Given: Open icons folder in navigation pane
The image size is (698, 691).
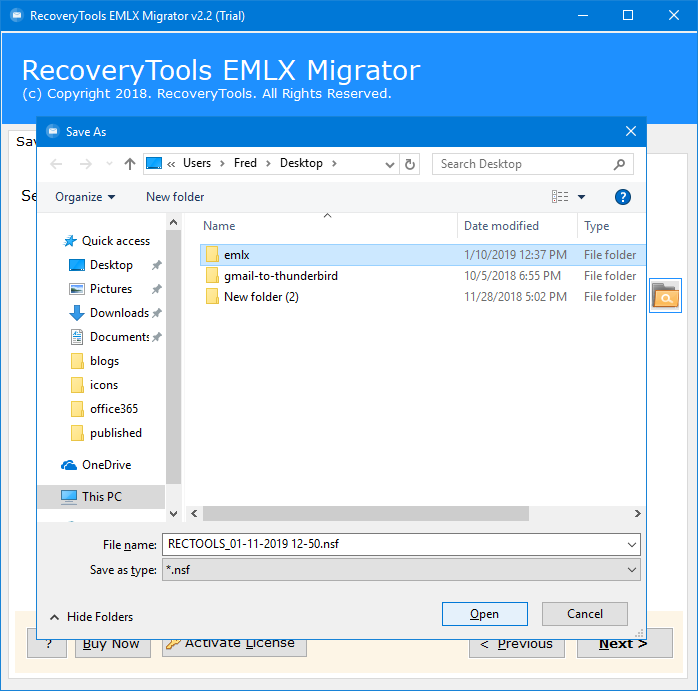Looking at the screenshot, I should click(104, 385).
